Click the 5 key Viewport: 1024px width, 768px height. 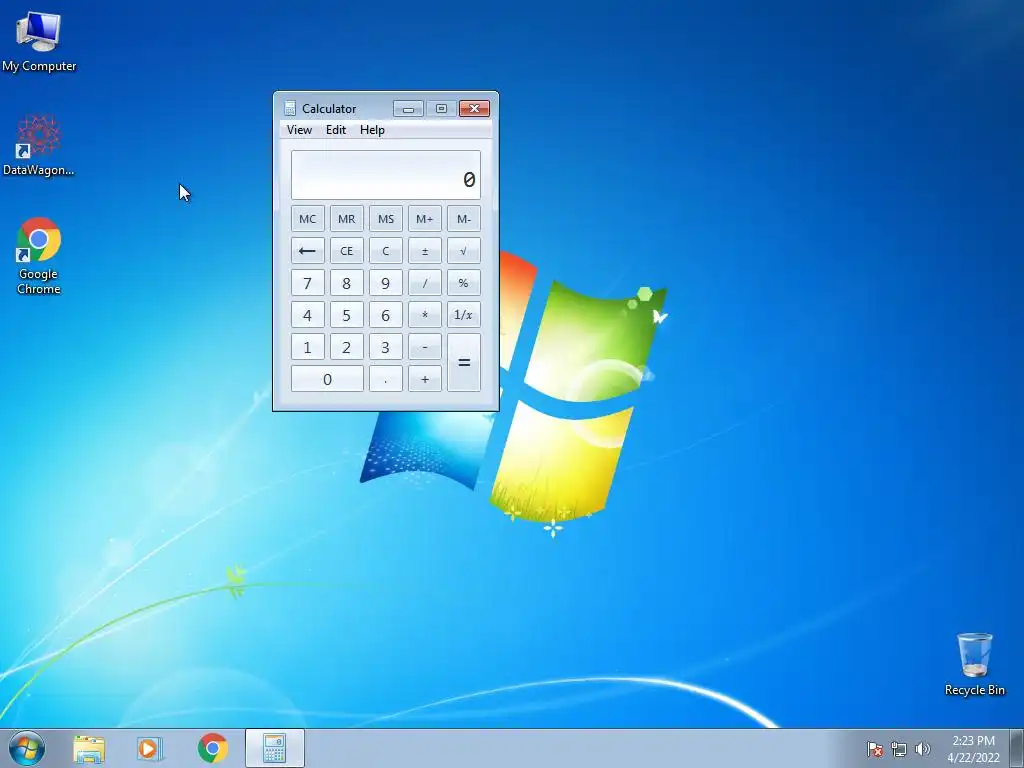(x=347, y=315)
